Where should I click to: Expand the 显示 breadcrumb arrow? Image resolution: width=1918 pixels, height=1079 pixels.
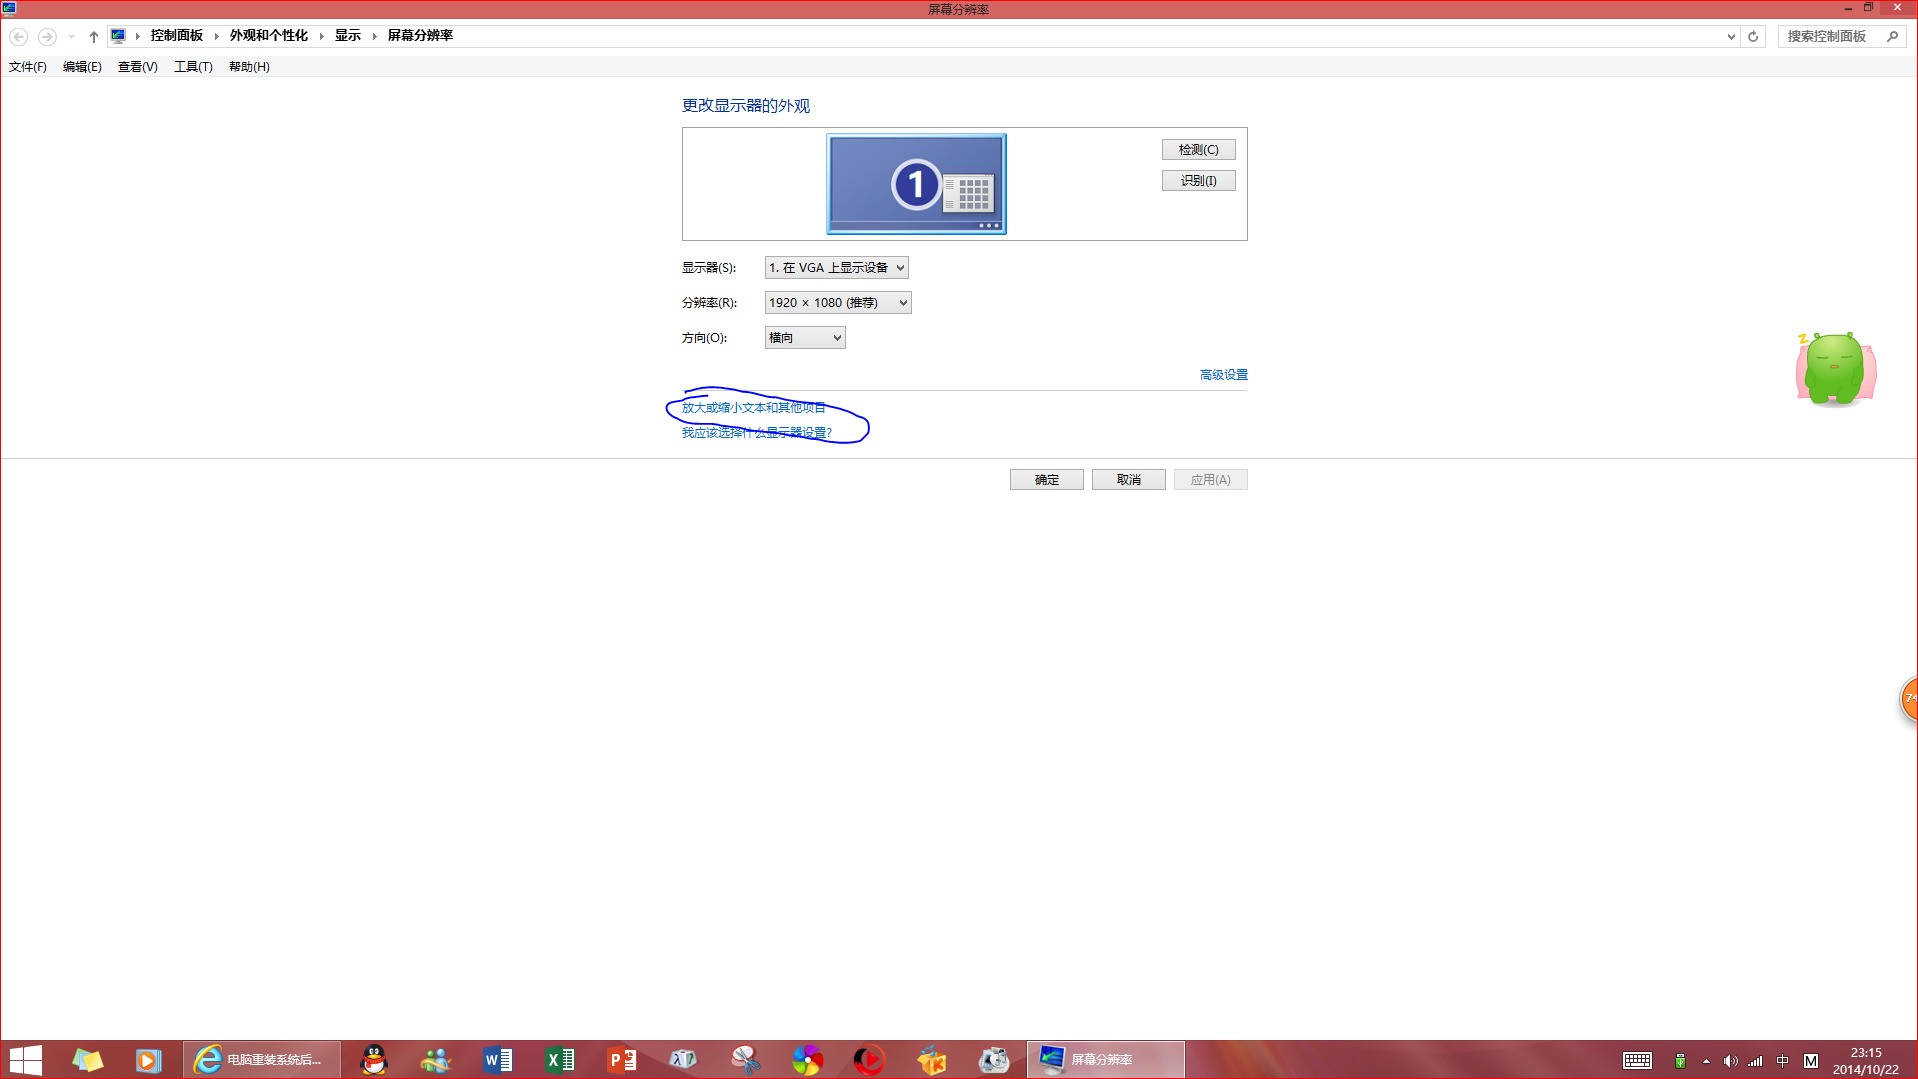click(374, 36)
